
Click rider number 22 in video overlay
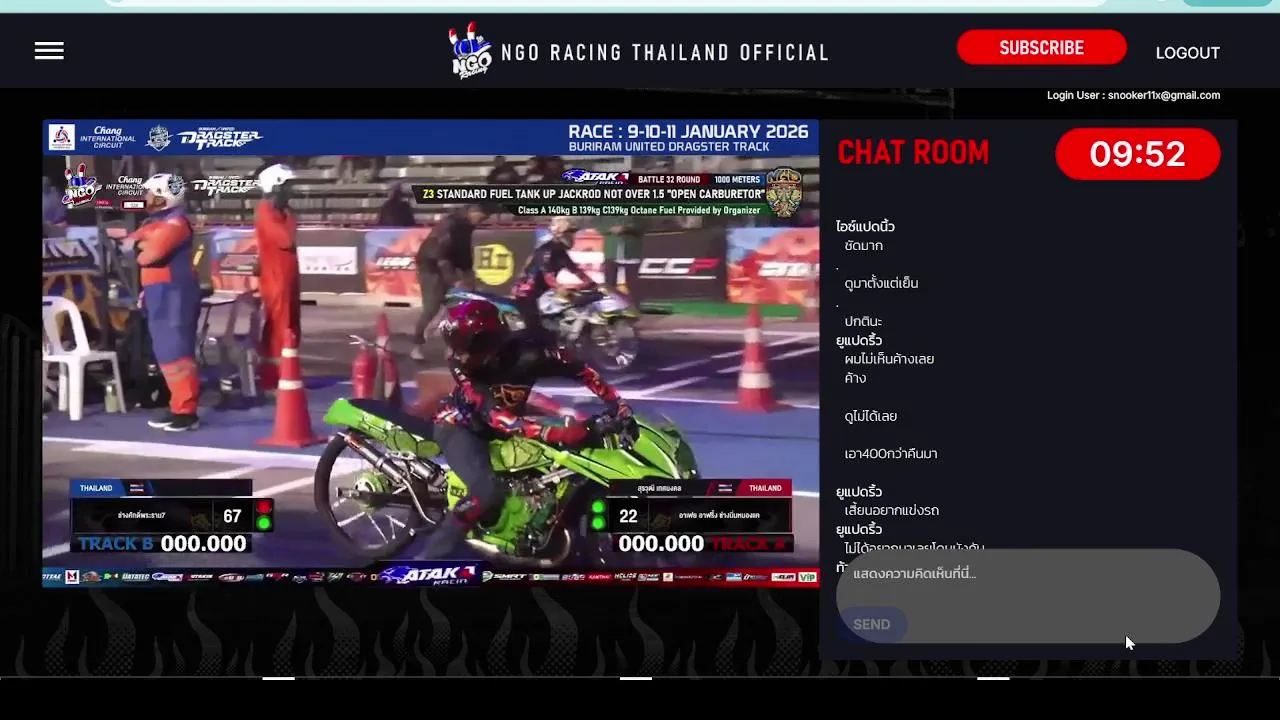[x=628, y=516]
